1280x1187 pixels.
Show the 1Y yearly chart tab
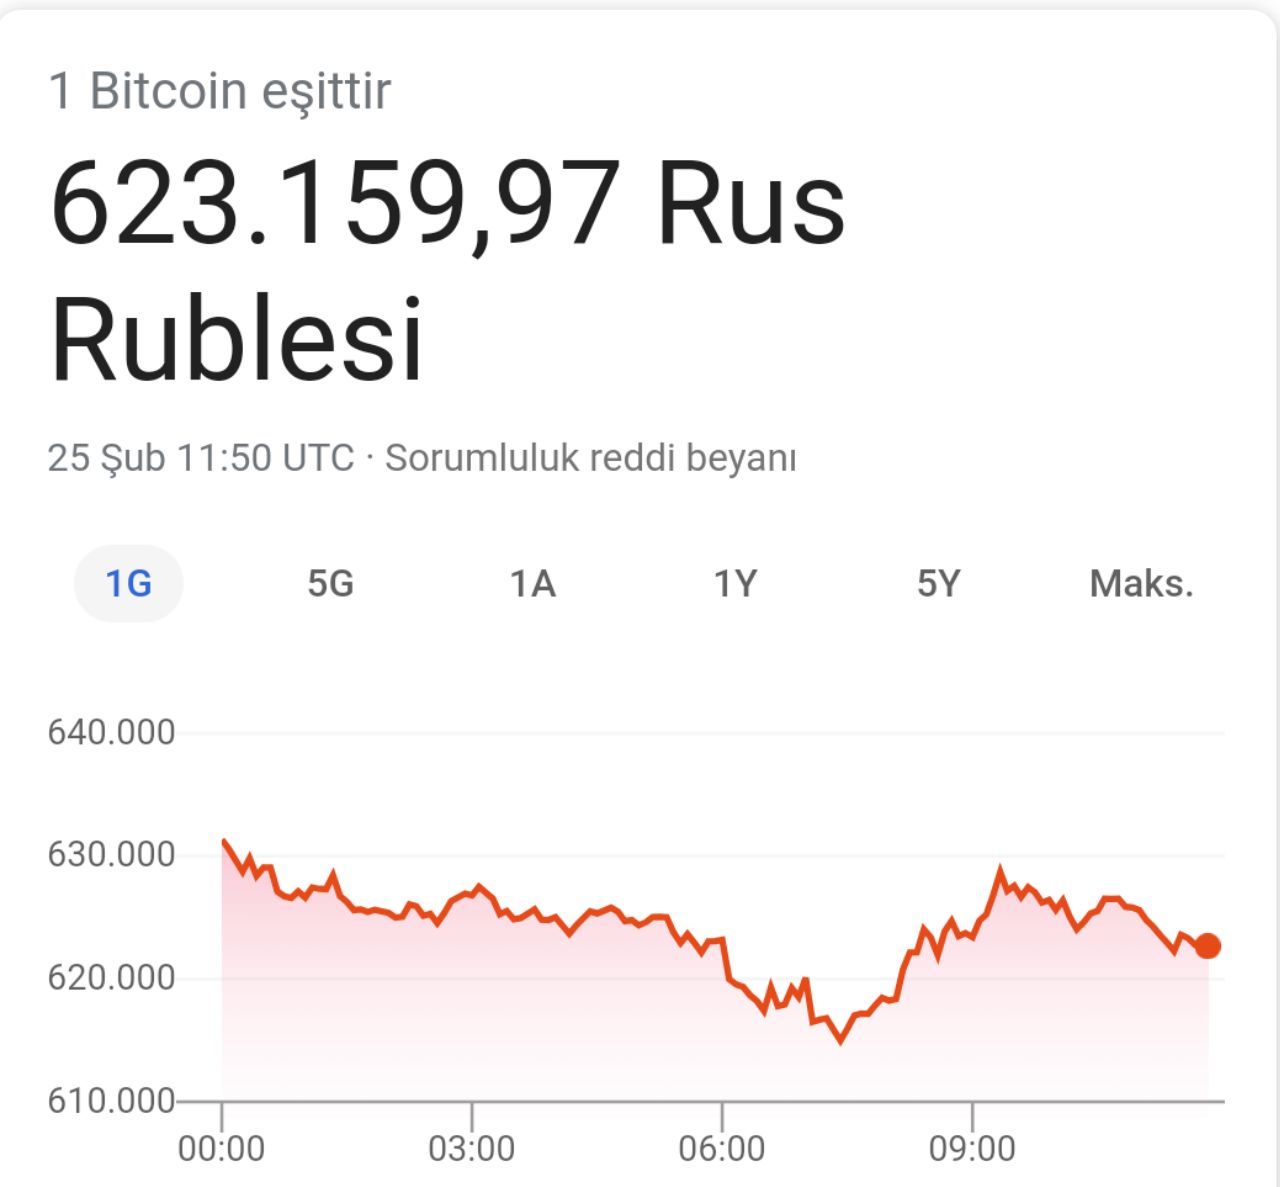point(735,583)
